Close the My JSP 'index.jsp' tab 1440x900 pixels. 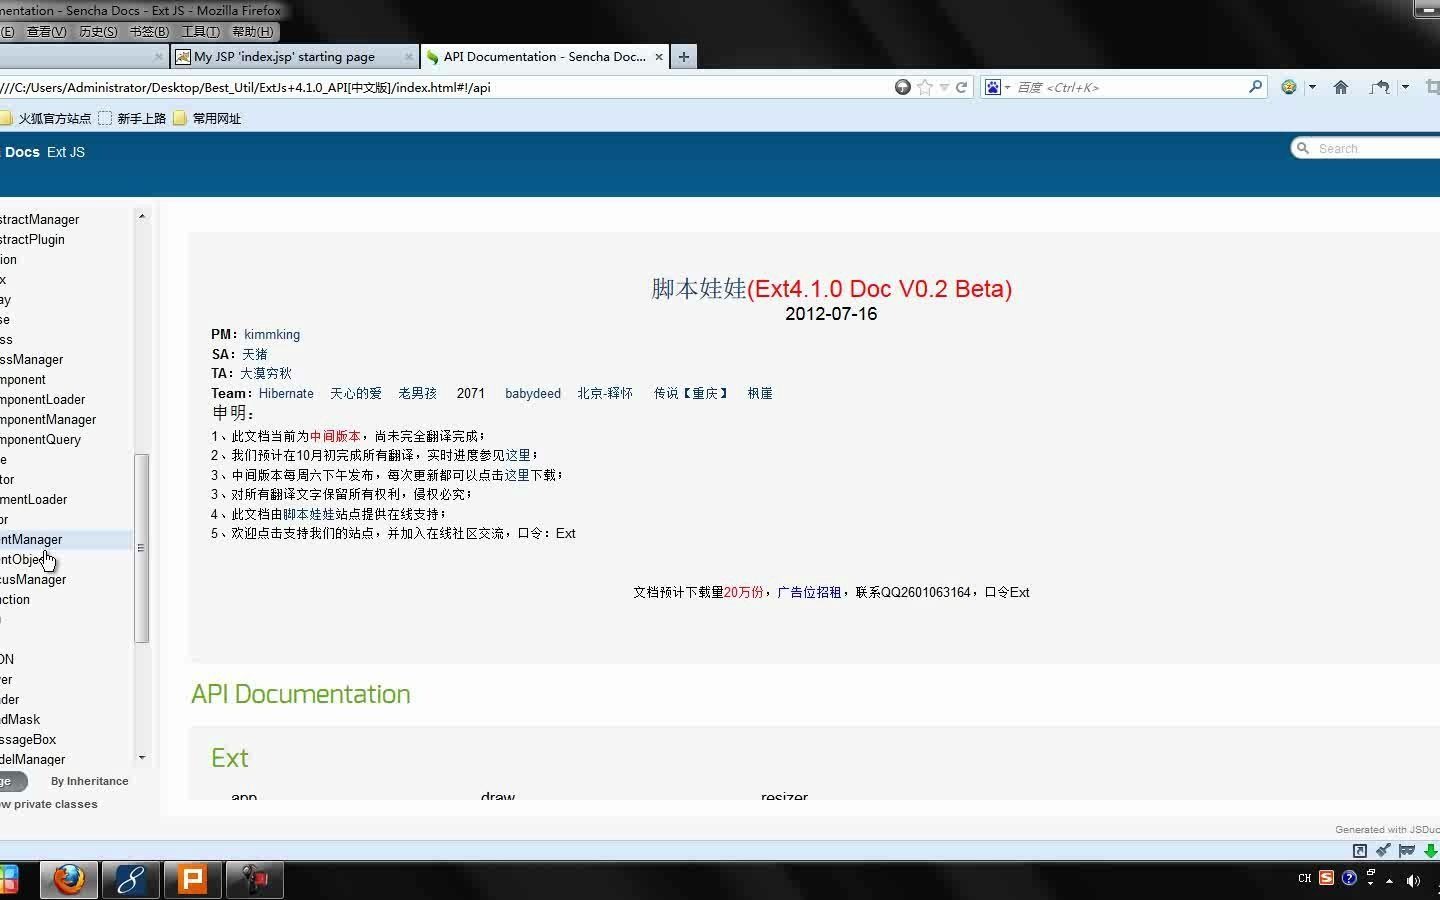point(408,57)
